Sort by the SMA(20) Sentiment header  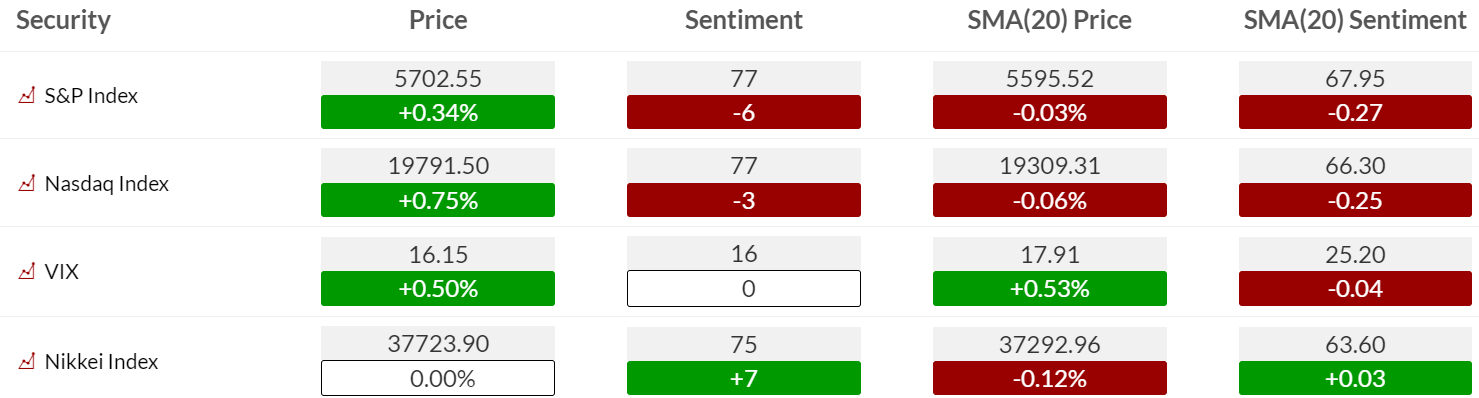coord(1355,20)
